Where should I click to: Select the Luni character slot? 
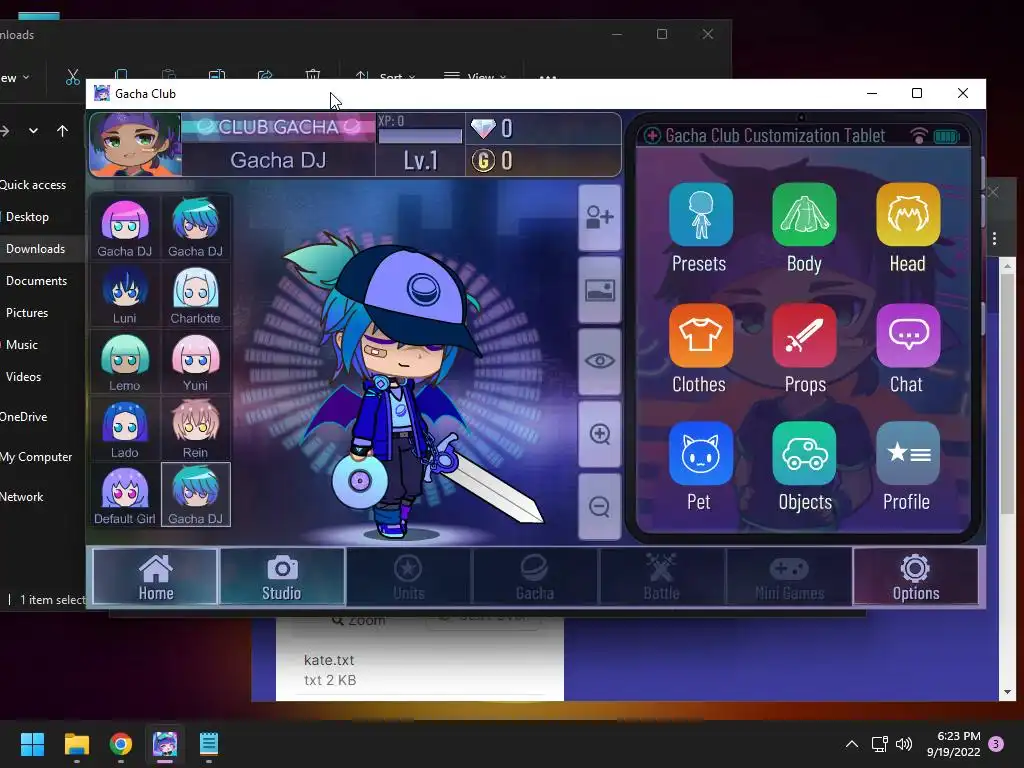click(125, 295)
